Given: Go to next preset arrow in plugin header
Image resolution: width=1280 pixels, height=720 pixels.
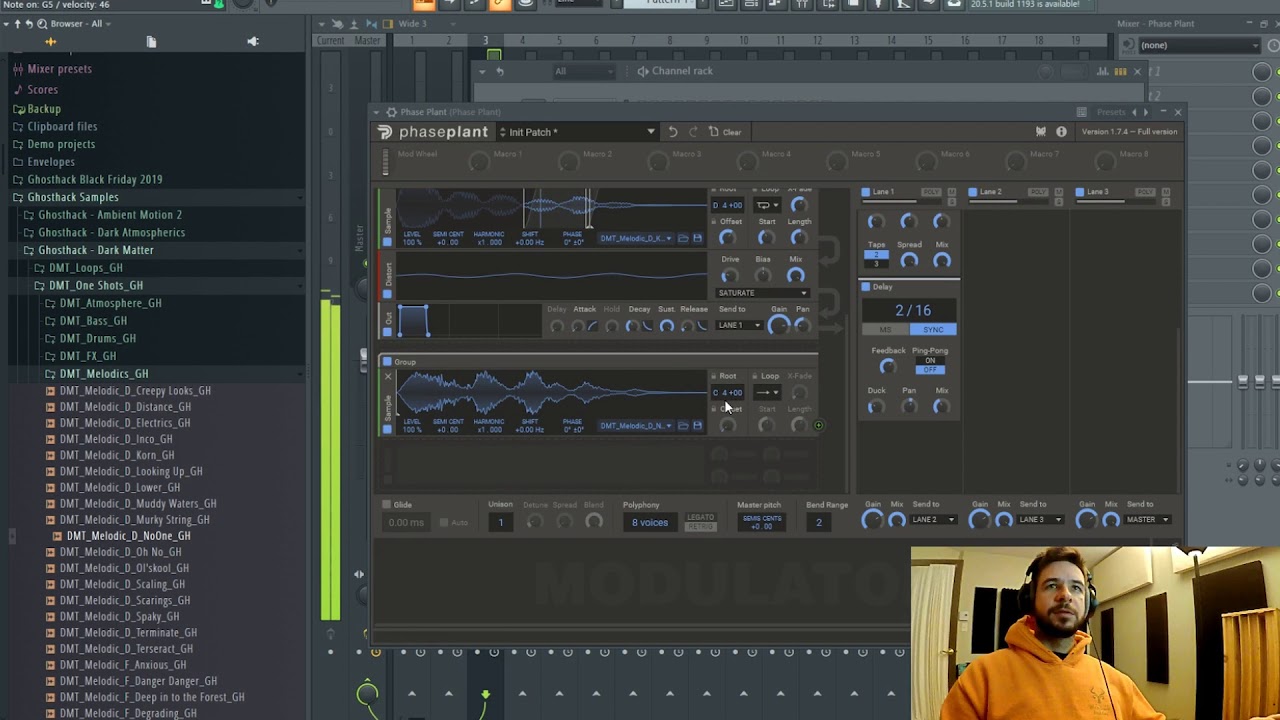Looking at the screenshot, I should coord(1146,112).
